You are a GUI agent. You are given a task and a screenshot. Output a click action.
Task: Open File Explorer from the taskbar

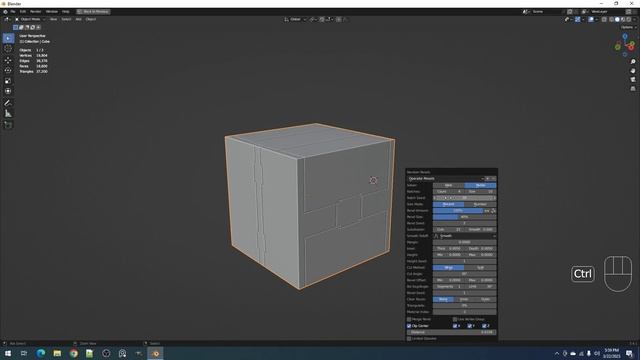[x=57, y=353]
